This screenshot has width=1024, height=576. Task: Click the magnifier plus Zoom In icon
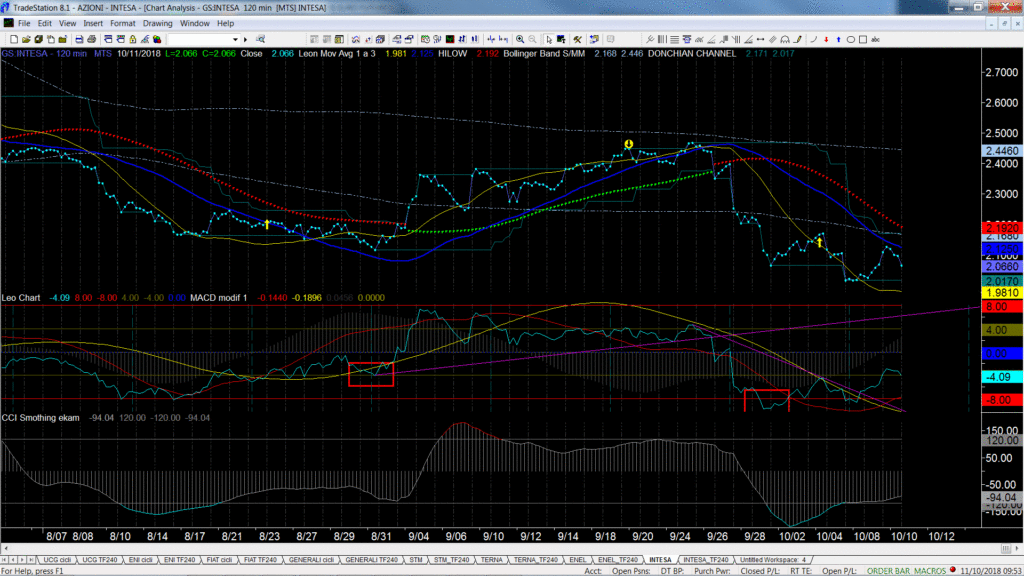click(x=520, y=40)
